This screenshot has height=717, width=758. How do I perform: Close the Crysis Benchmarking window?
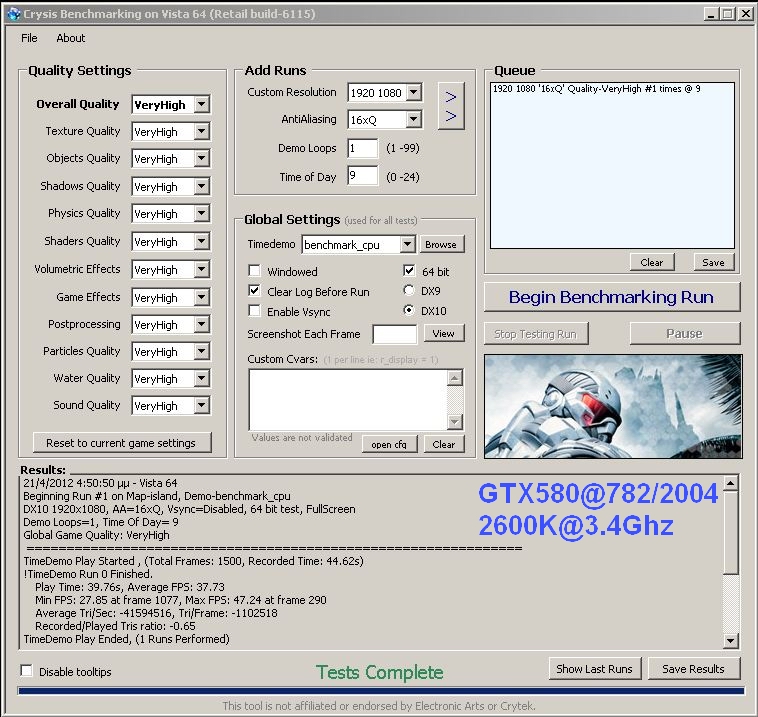[x=745, y=14]
